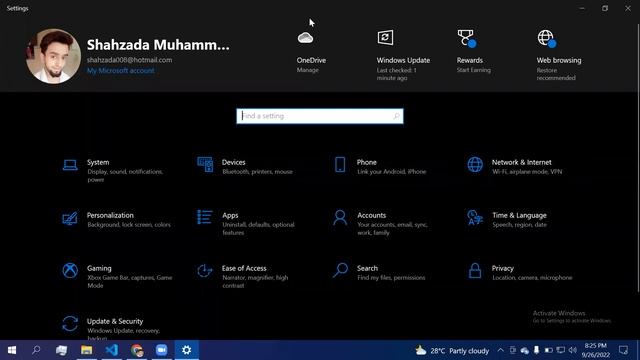Open the Time & Language icon
This screenshot has width=640, height=360.
click(x=475, y=218)
